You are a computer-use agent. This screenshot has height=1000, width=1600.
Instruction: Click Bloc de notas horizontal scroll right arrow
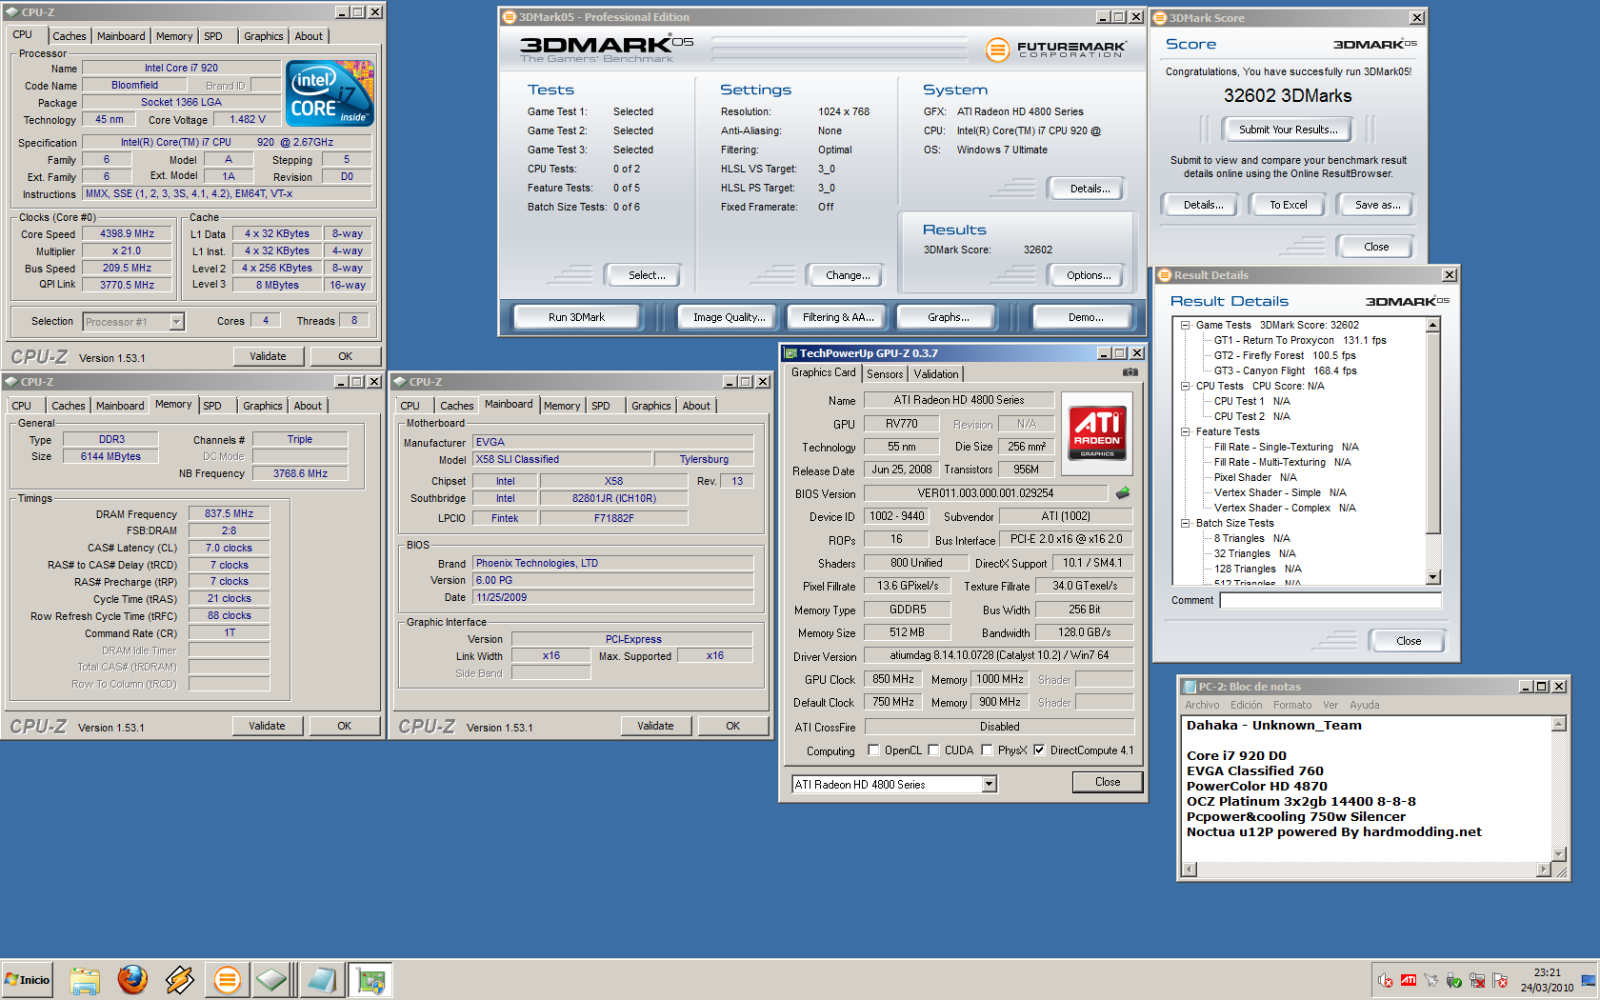[1543, 869]
